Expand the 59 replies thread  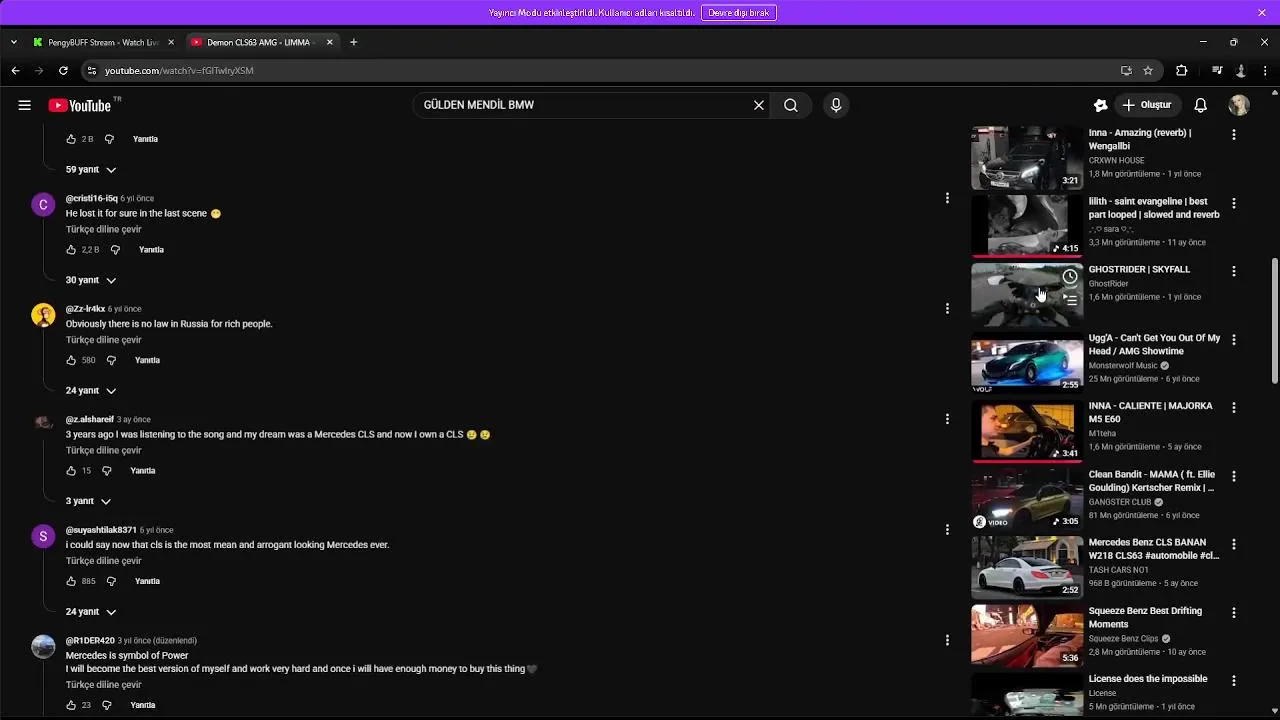[91, 170]
